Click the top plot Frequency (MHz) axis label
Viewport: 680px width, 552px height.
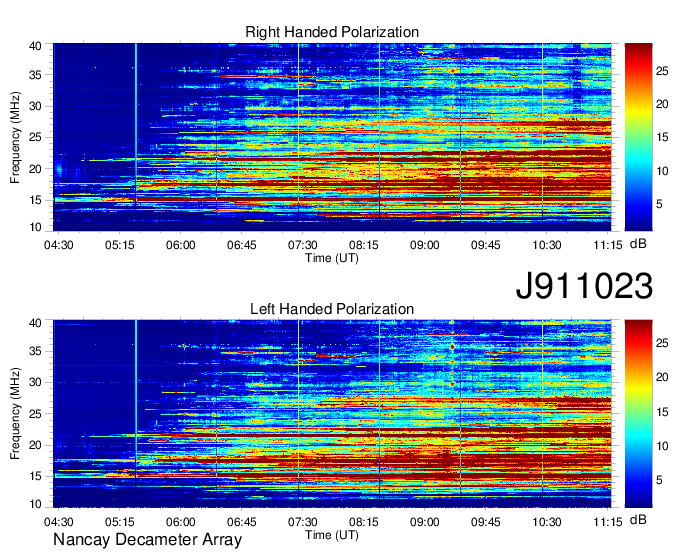[15, 137]
